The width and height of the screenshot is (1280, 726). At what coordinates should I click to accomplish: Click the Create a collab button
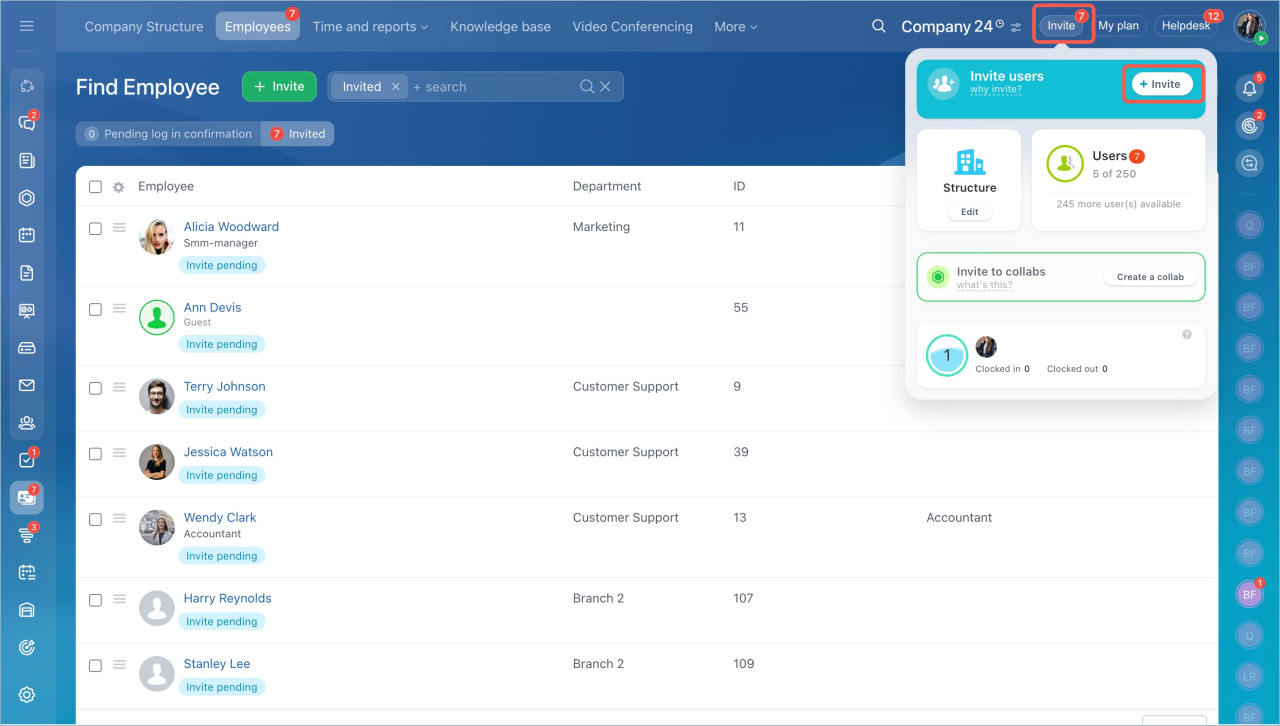point(1150,277)
